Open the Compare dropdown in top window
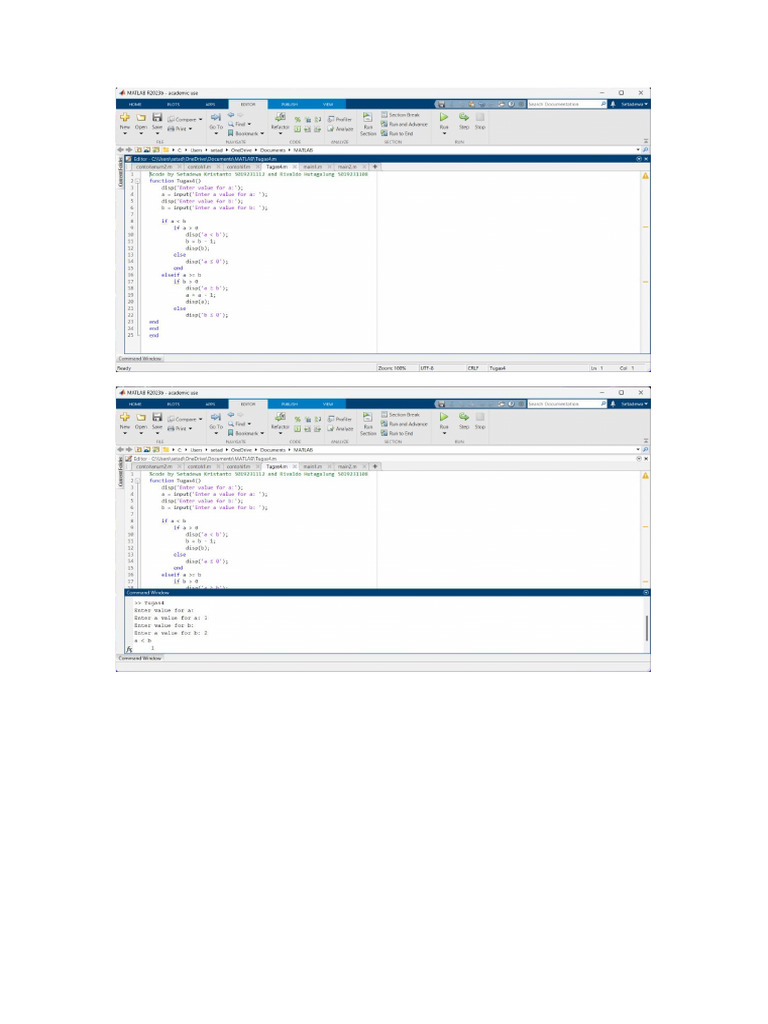Screen dimensions: 768x1024 pyautogui.click(x=184, y=119)
